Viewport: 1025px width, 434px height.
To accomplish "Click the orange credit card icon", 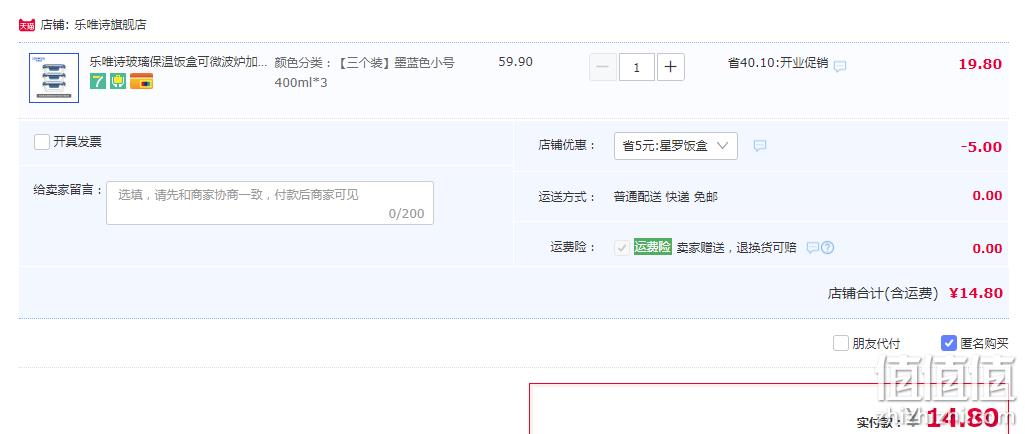I will point(141,81).
